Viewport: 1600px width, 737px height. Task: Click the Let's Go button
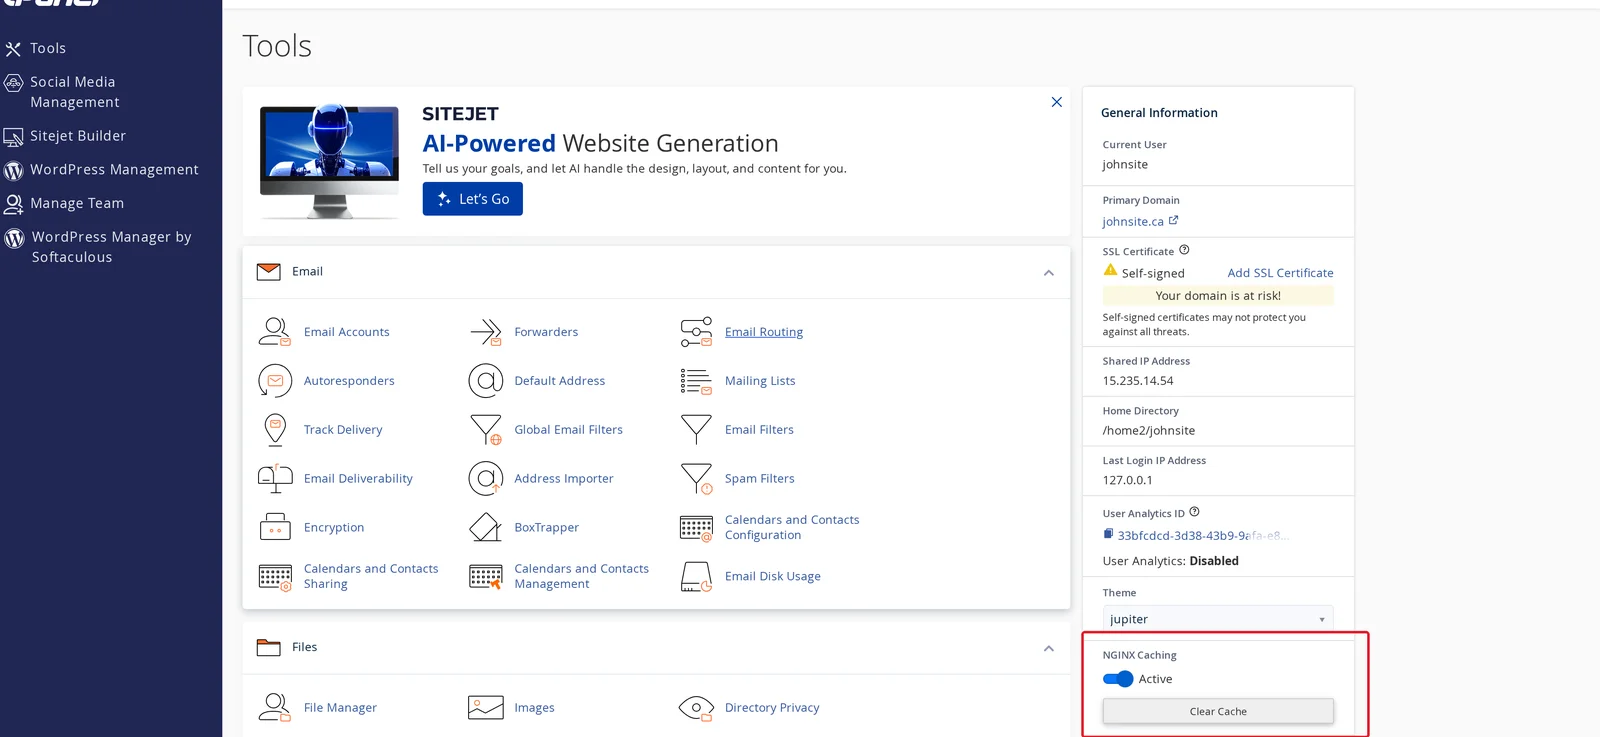coord(473,199)
